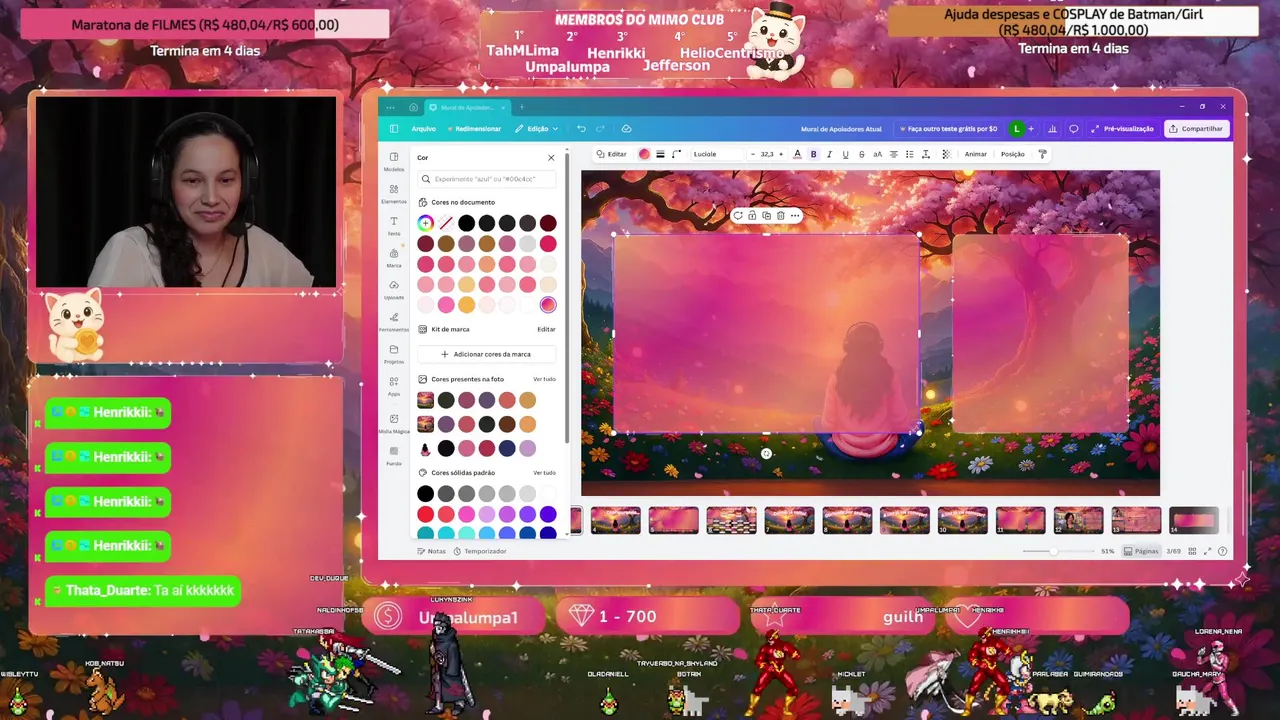Screen dimensions: 1280x720
Task: Open the transparency checkerboard icon
Action: (946, 154)
